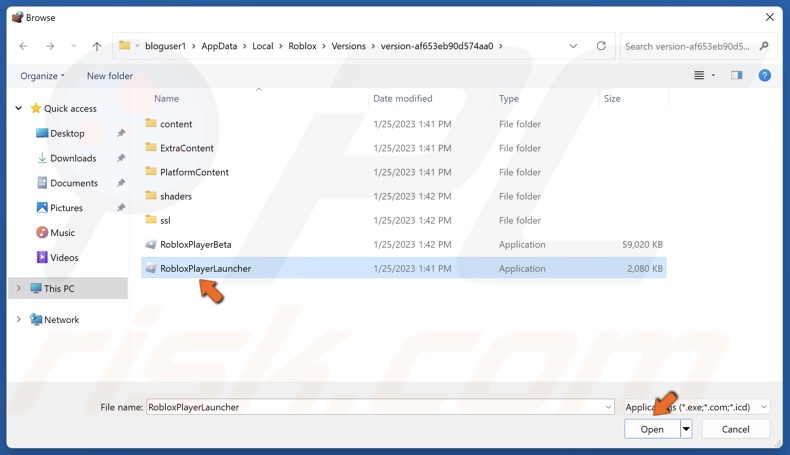Sort by the Size column header
Screen dimensions: 790x455
click(612, 98)
